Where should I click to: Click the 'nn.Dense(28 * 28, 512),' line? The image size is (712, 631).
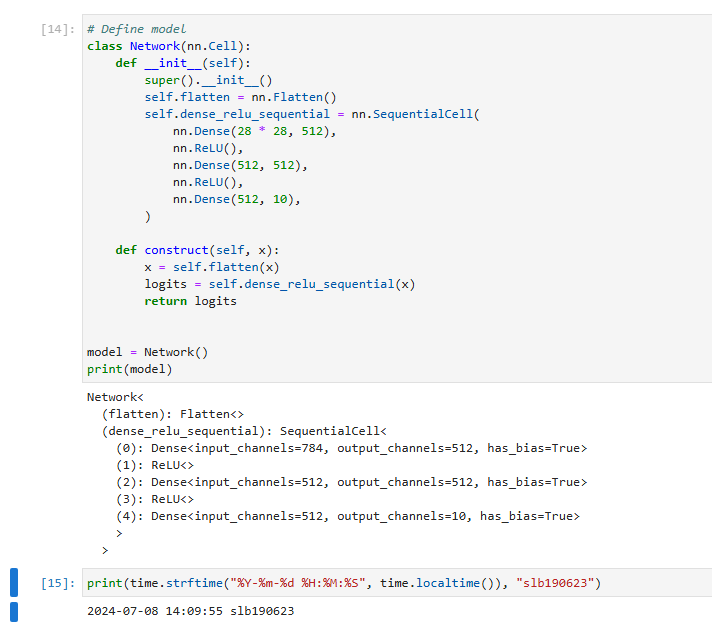[254, 131]
